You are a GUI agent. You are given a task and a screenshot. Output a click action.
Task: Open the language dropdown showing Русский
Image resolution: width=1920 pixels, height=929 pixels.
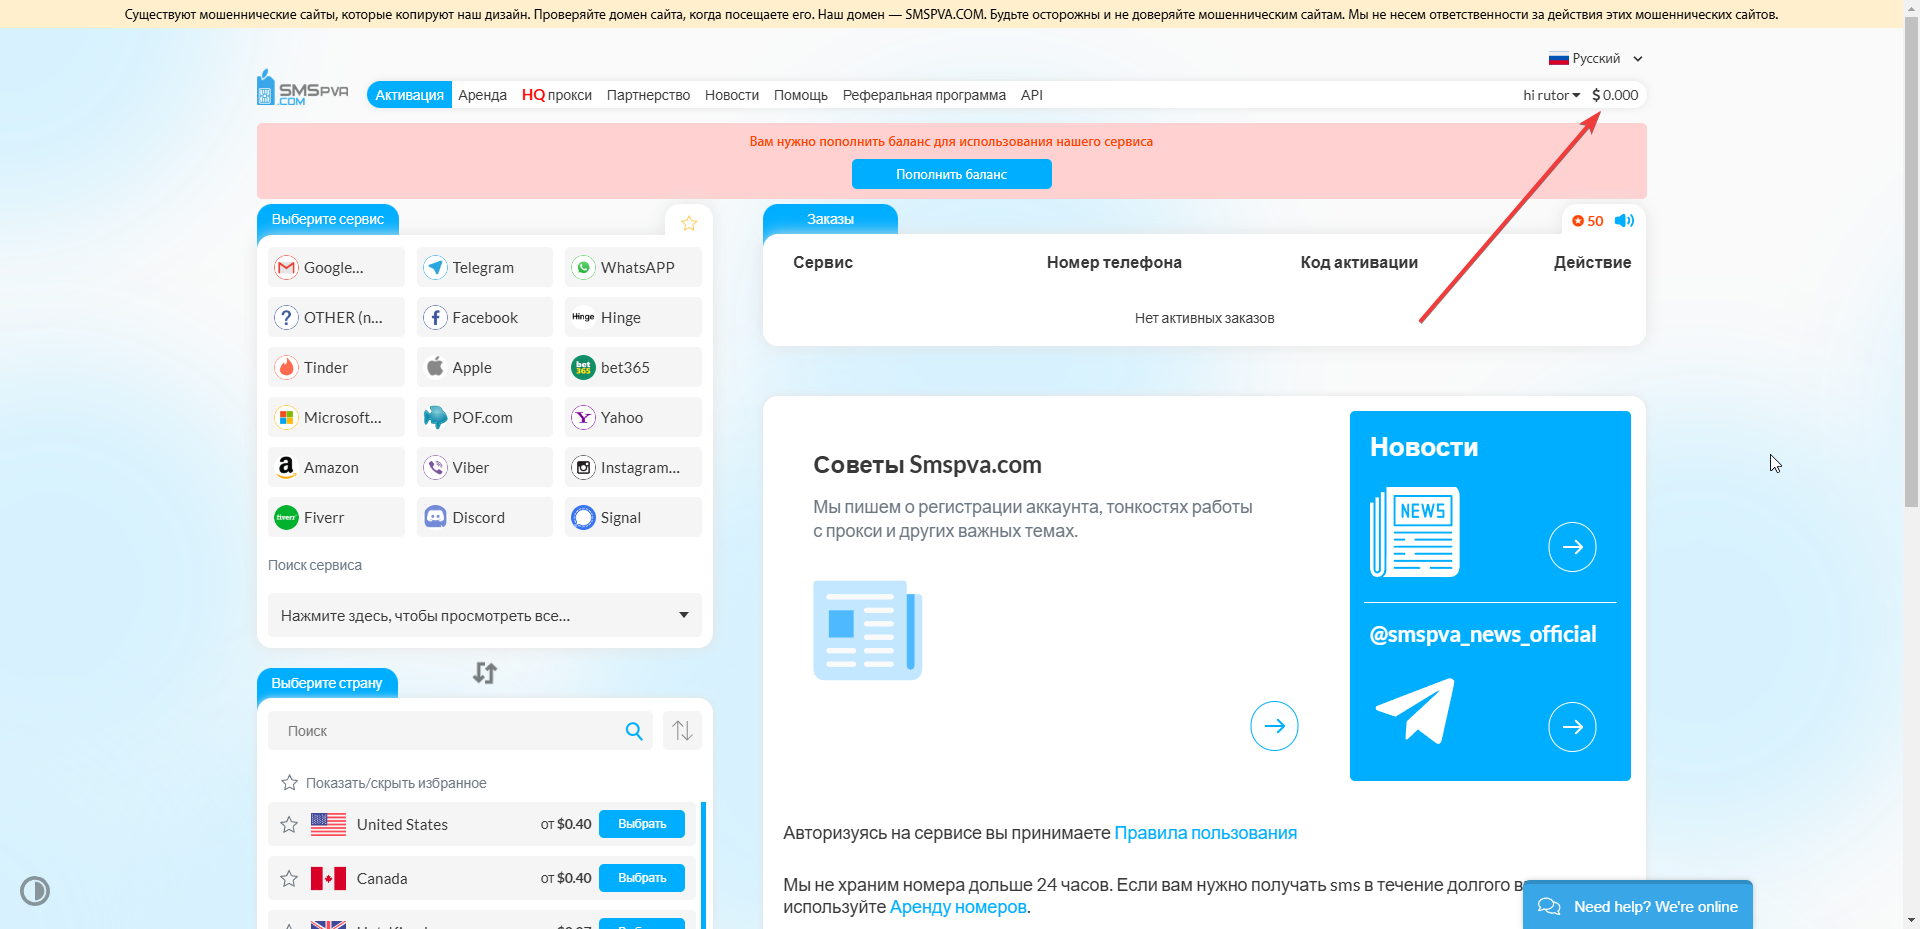[x=1595, y=59]
